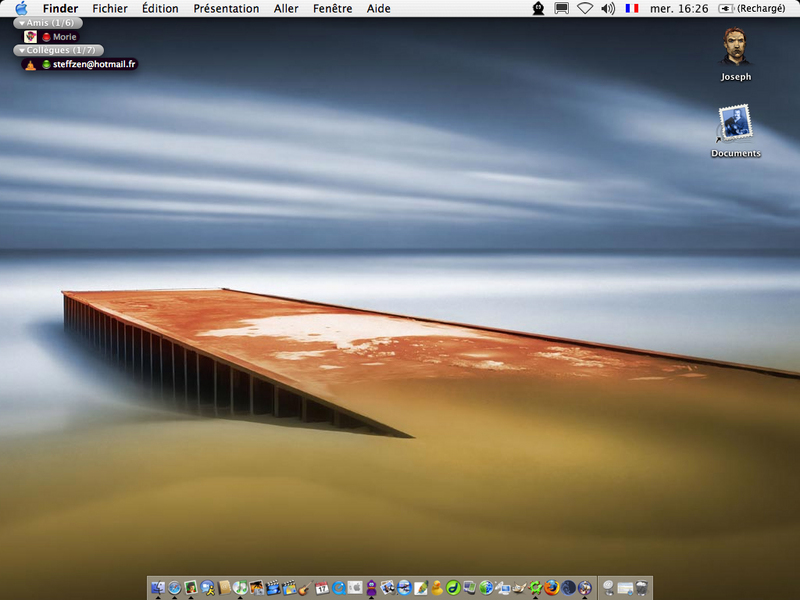This screenshot has width=800, height=600.
Task: Open the Finder application menu
Action: point(60,9)
